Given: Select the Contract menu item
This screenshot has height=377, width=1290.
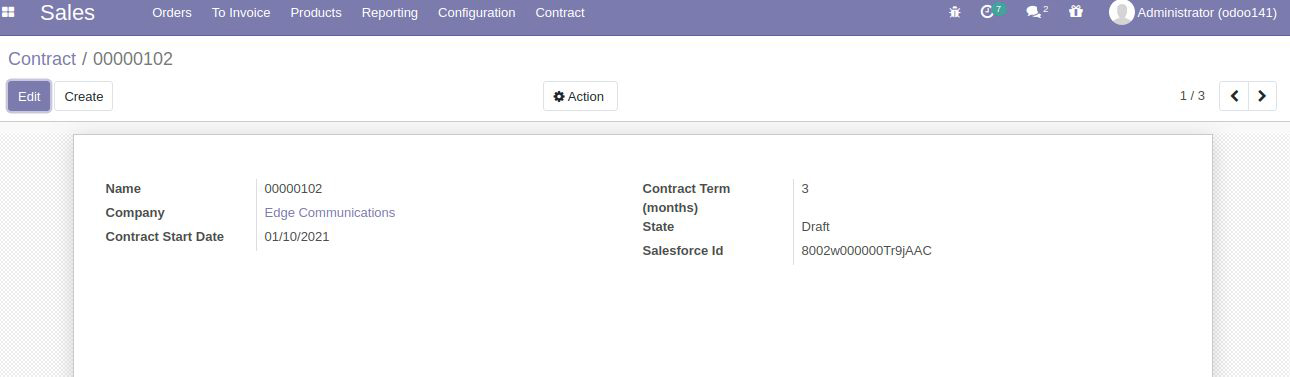Looking at the screenshot, I should [560, 12].
